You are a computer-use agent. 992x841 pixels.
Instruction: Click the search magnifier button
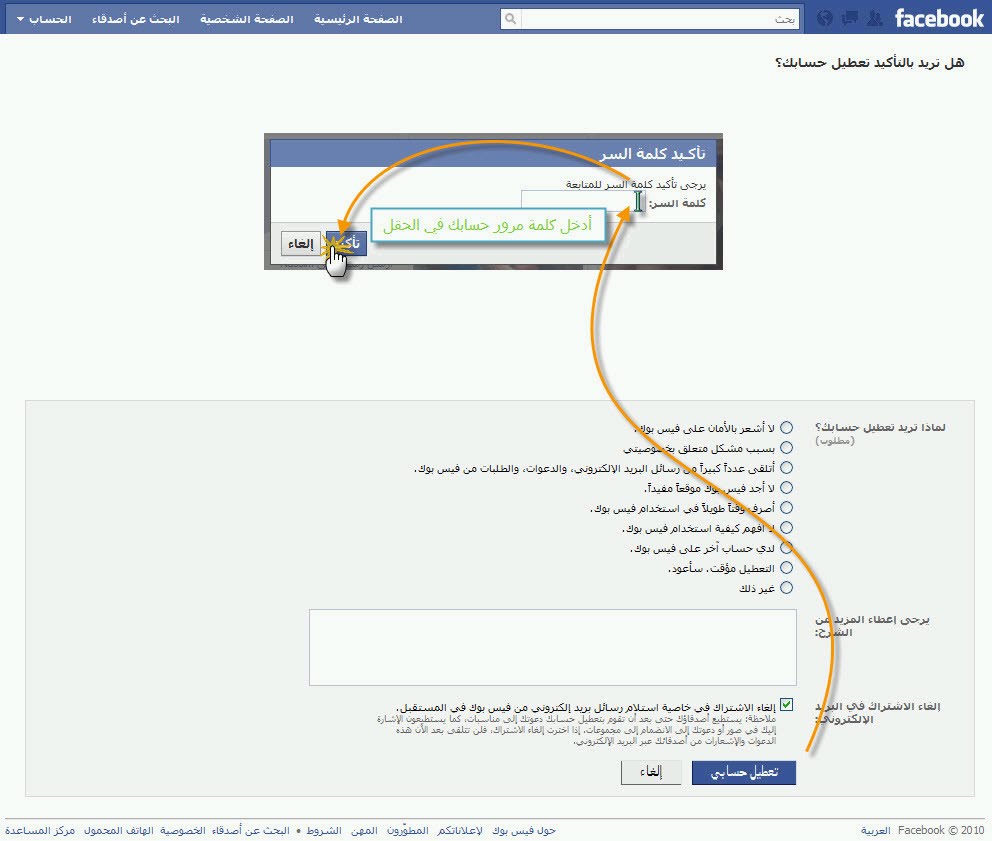pos(511,19)
